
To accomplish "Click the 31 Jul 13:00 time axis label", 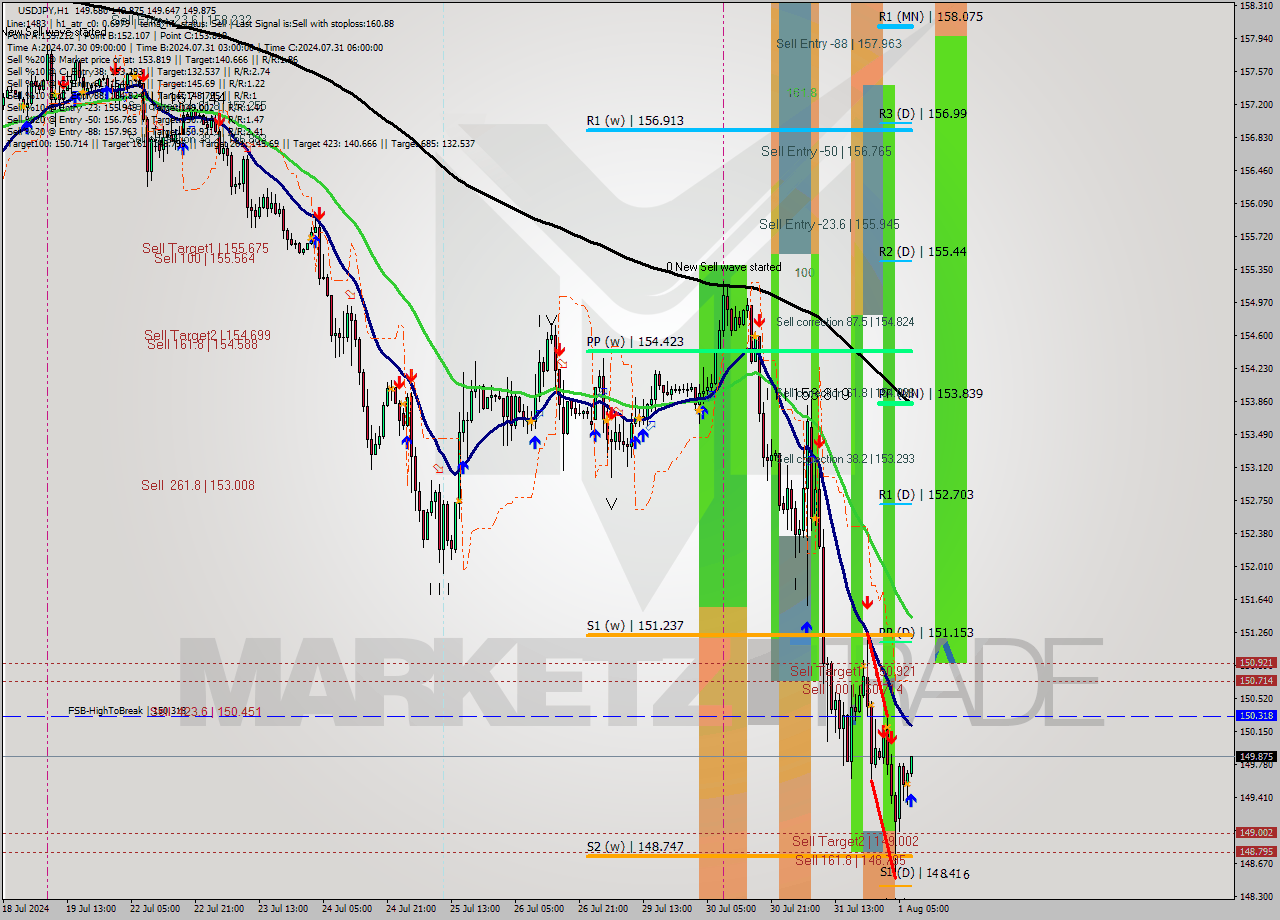I will (859, 909).
